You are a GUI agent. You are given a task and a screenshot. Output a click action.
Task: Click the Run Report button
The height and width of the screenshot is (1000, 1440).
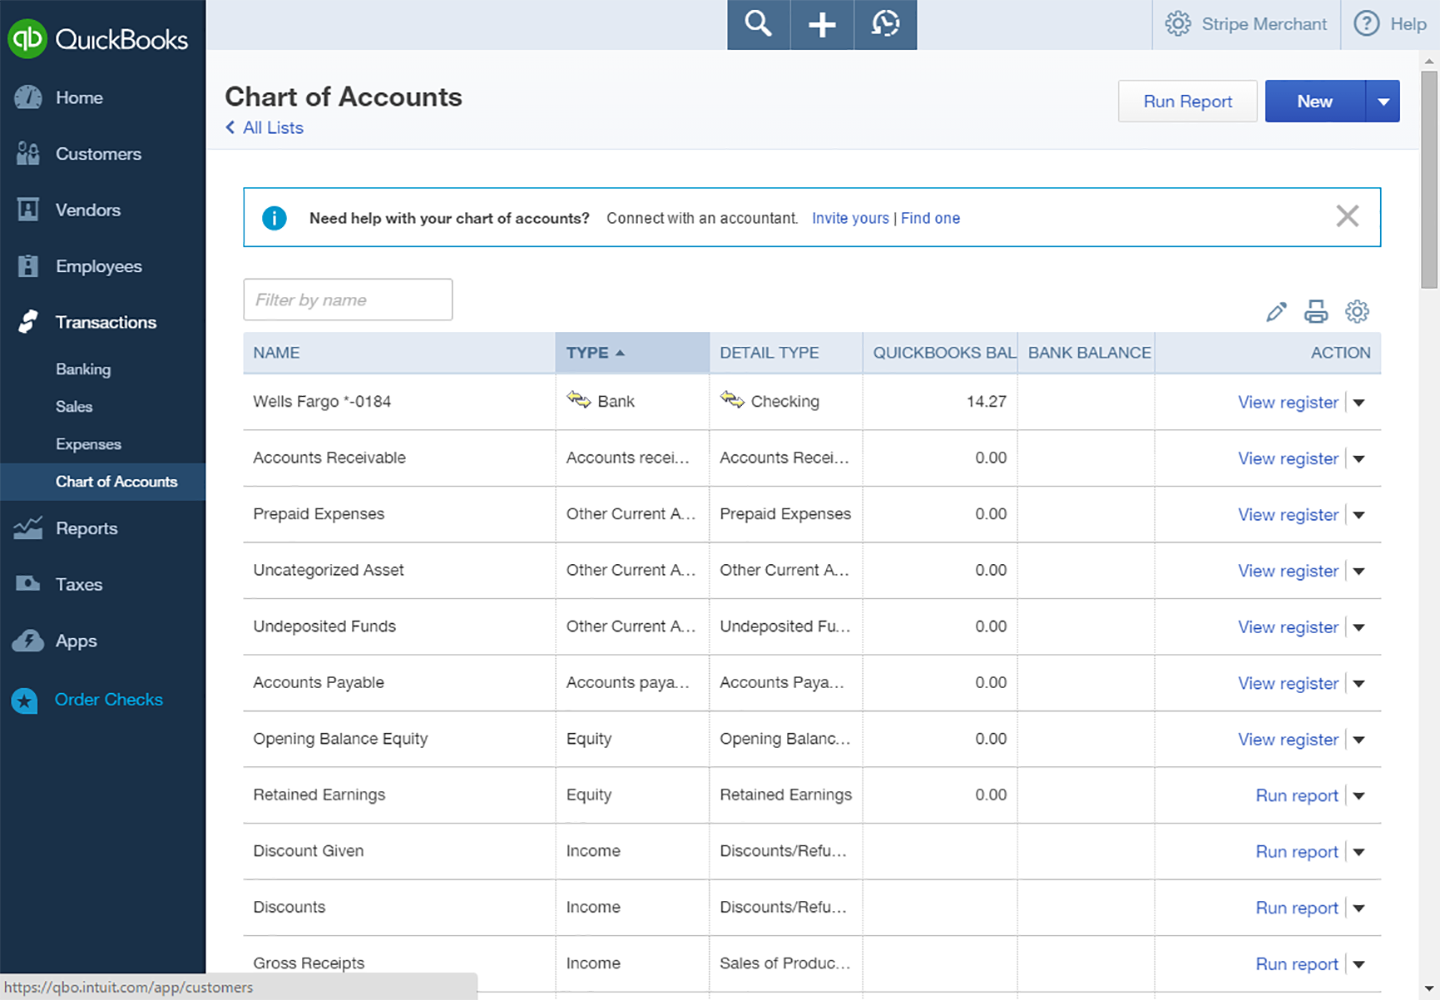pyautogui.click(x=1187, y=102)
